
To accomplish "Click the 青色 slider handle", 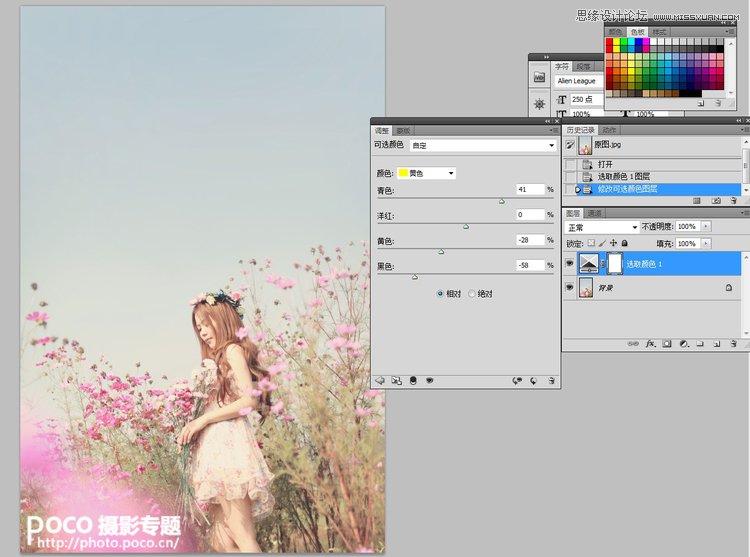I will click(502, 200).
